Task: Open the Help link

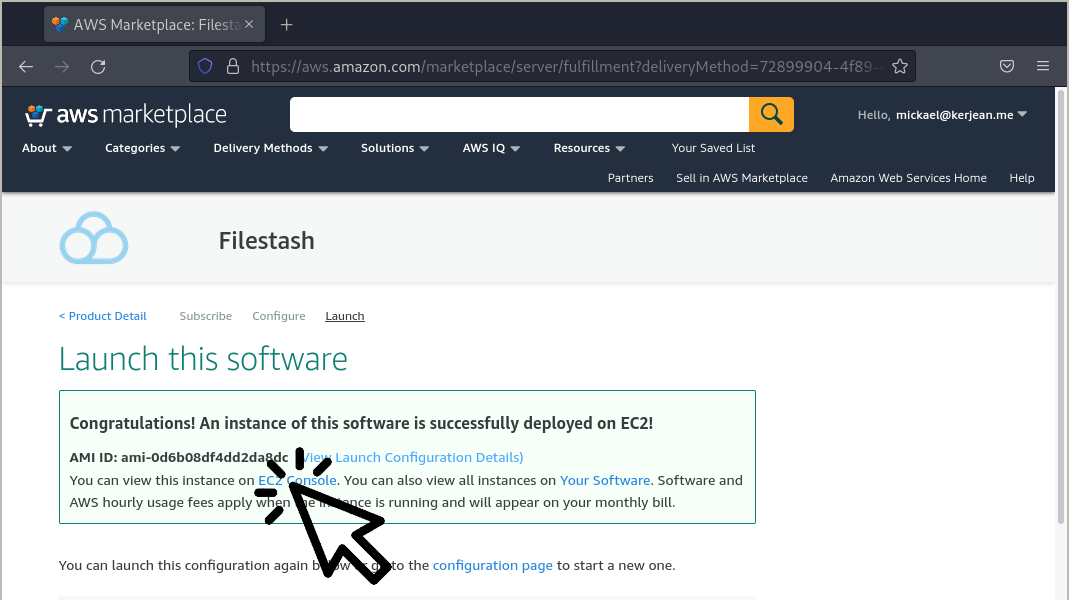Action: point(1022,178)
